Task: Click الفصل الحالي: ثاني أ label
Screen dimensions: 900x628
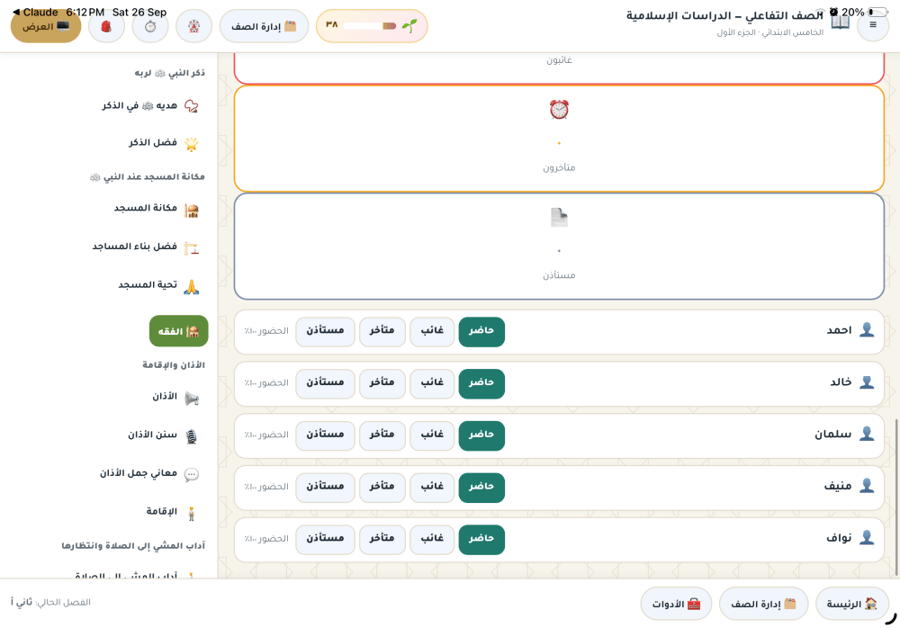Action: pos(51,602)
